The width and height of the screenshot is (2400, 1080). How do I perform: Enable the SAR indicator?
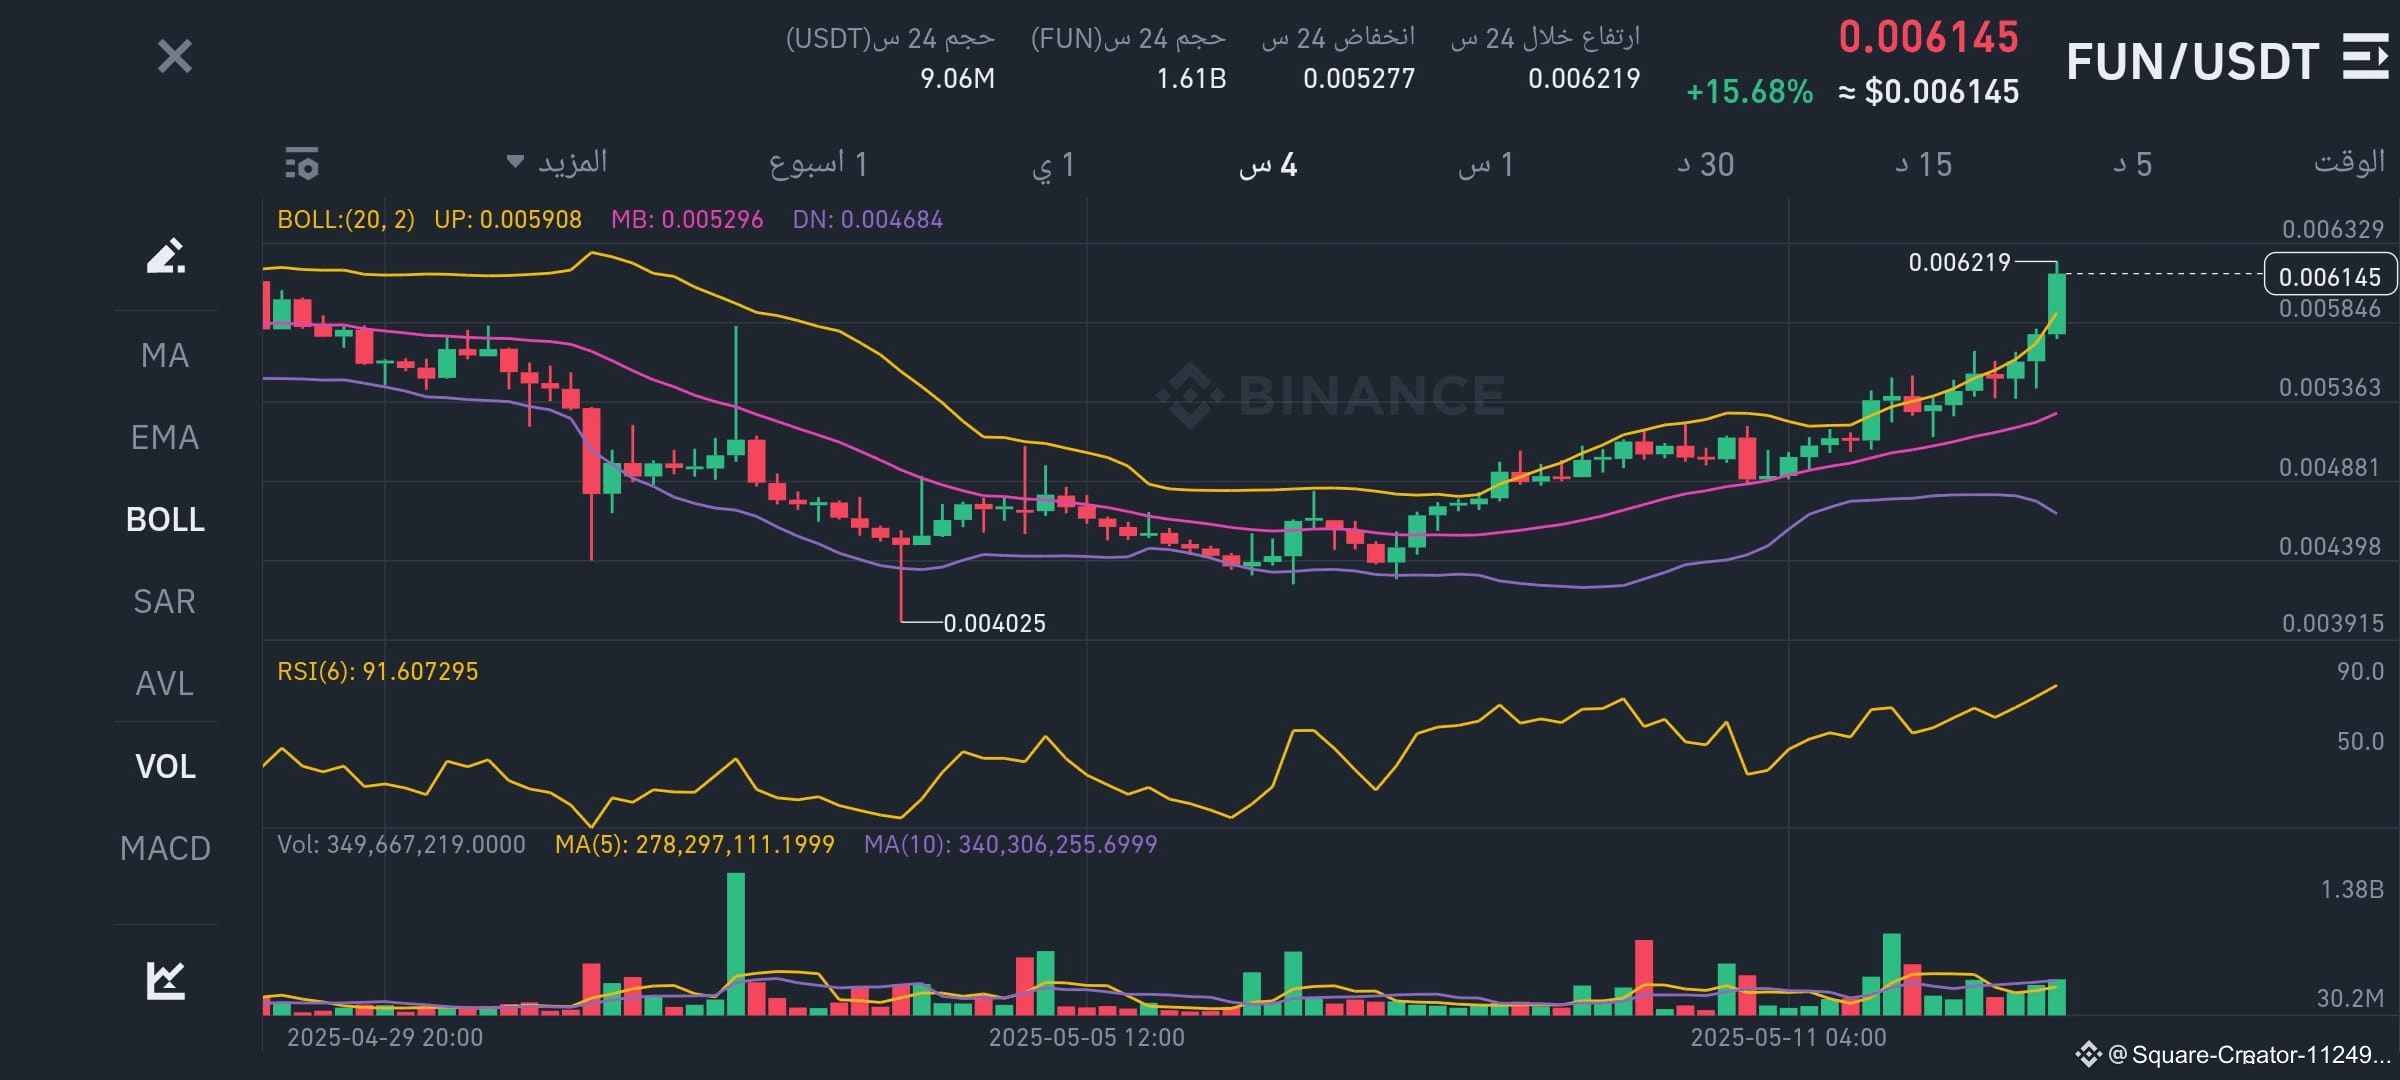click(165, 601)
